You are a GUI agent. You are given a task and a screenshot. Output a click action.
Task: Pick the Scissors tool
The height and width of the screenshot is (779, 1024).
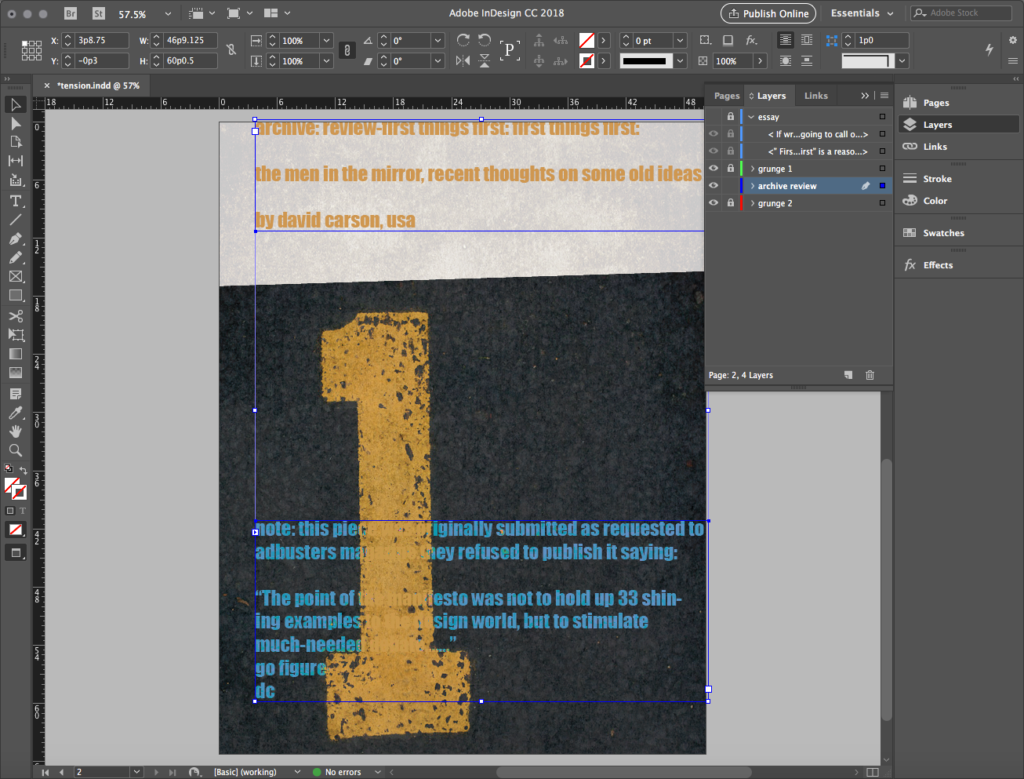pyautogui.click(x=15, y=316)
